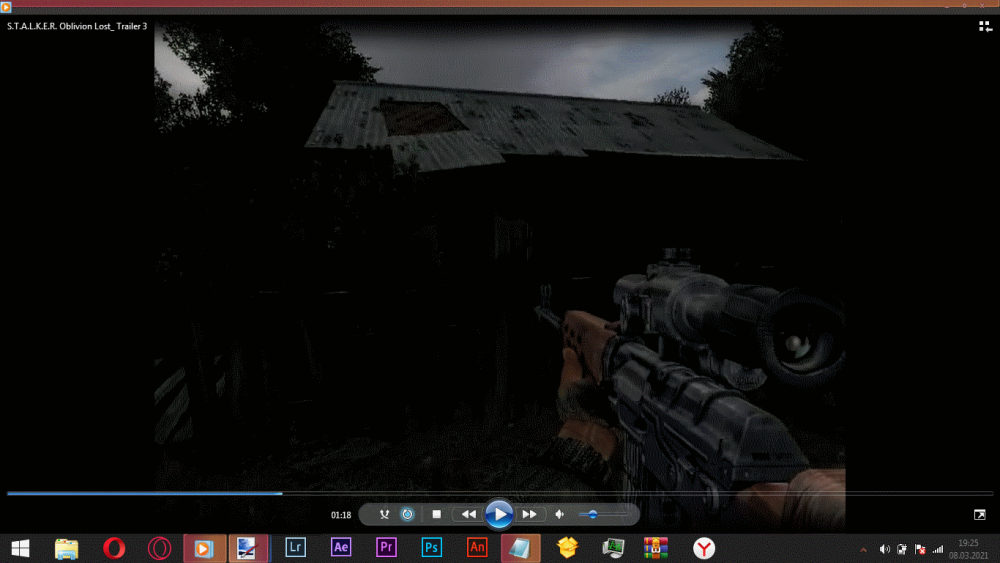Switch to Library view icon
Screen dimensions: 1000x563
(985, 26)
